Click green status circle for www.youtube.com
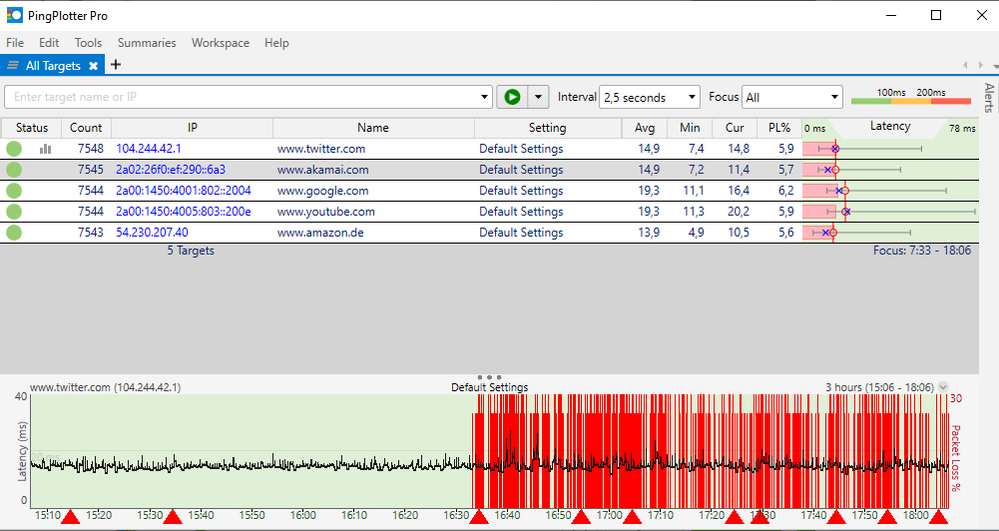999x531 pixels. (14, 212)
